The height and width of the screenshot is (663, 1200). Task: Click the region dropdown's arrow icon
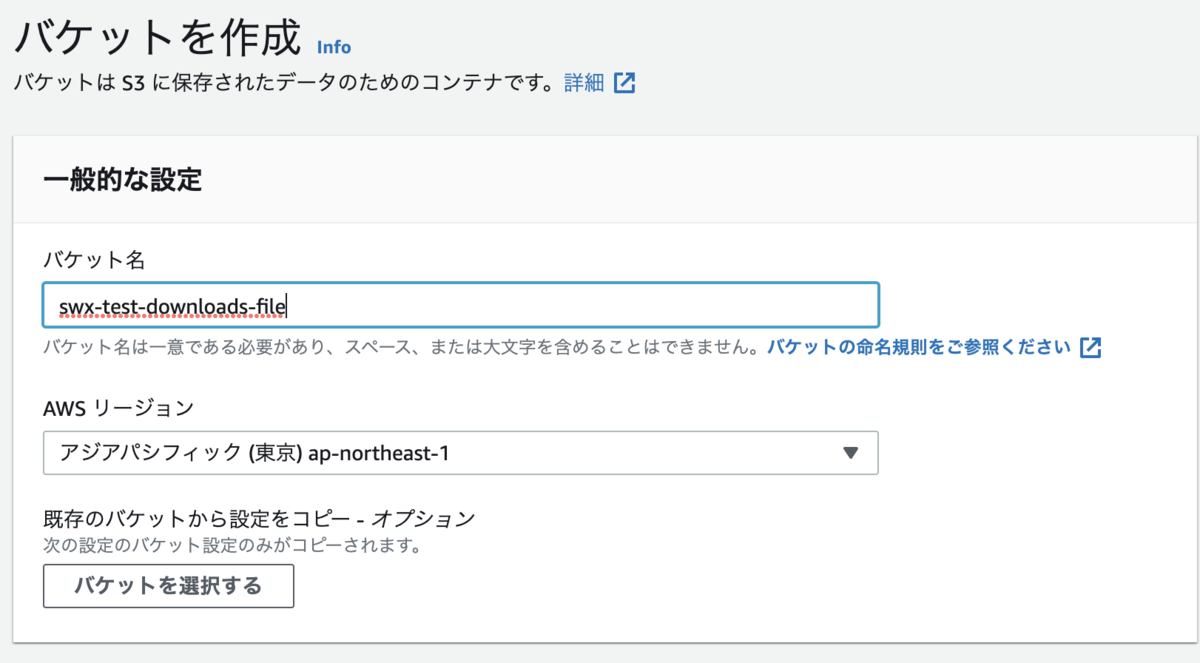point(850,453)
